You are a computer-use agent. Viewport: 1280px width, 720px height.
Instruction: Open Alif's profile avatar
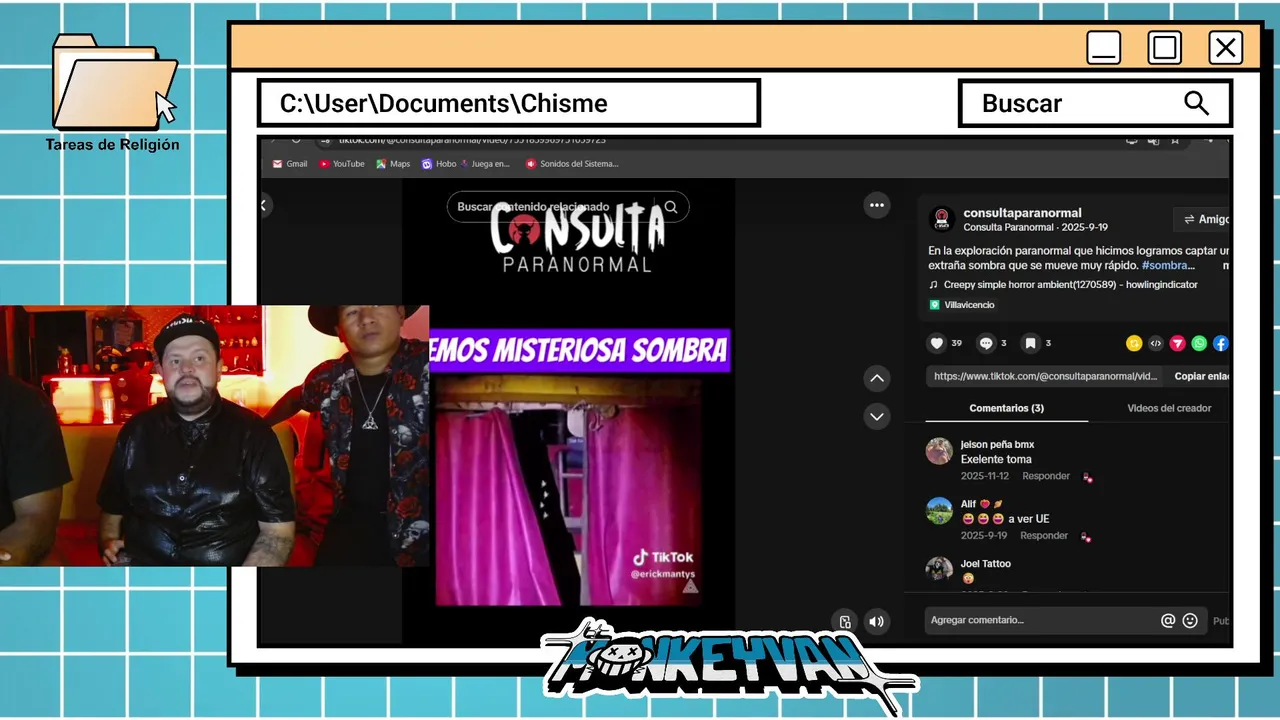point(939,511)
